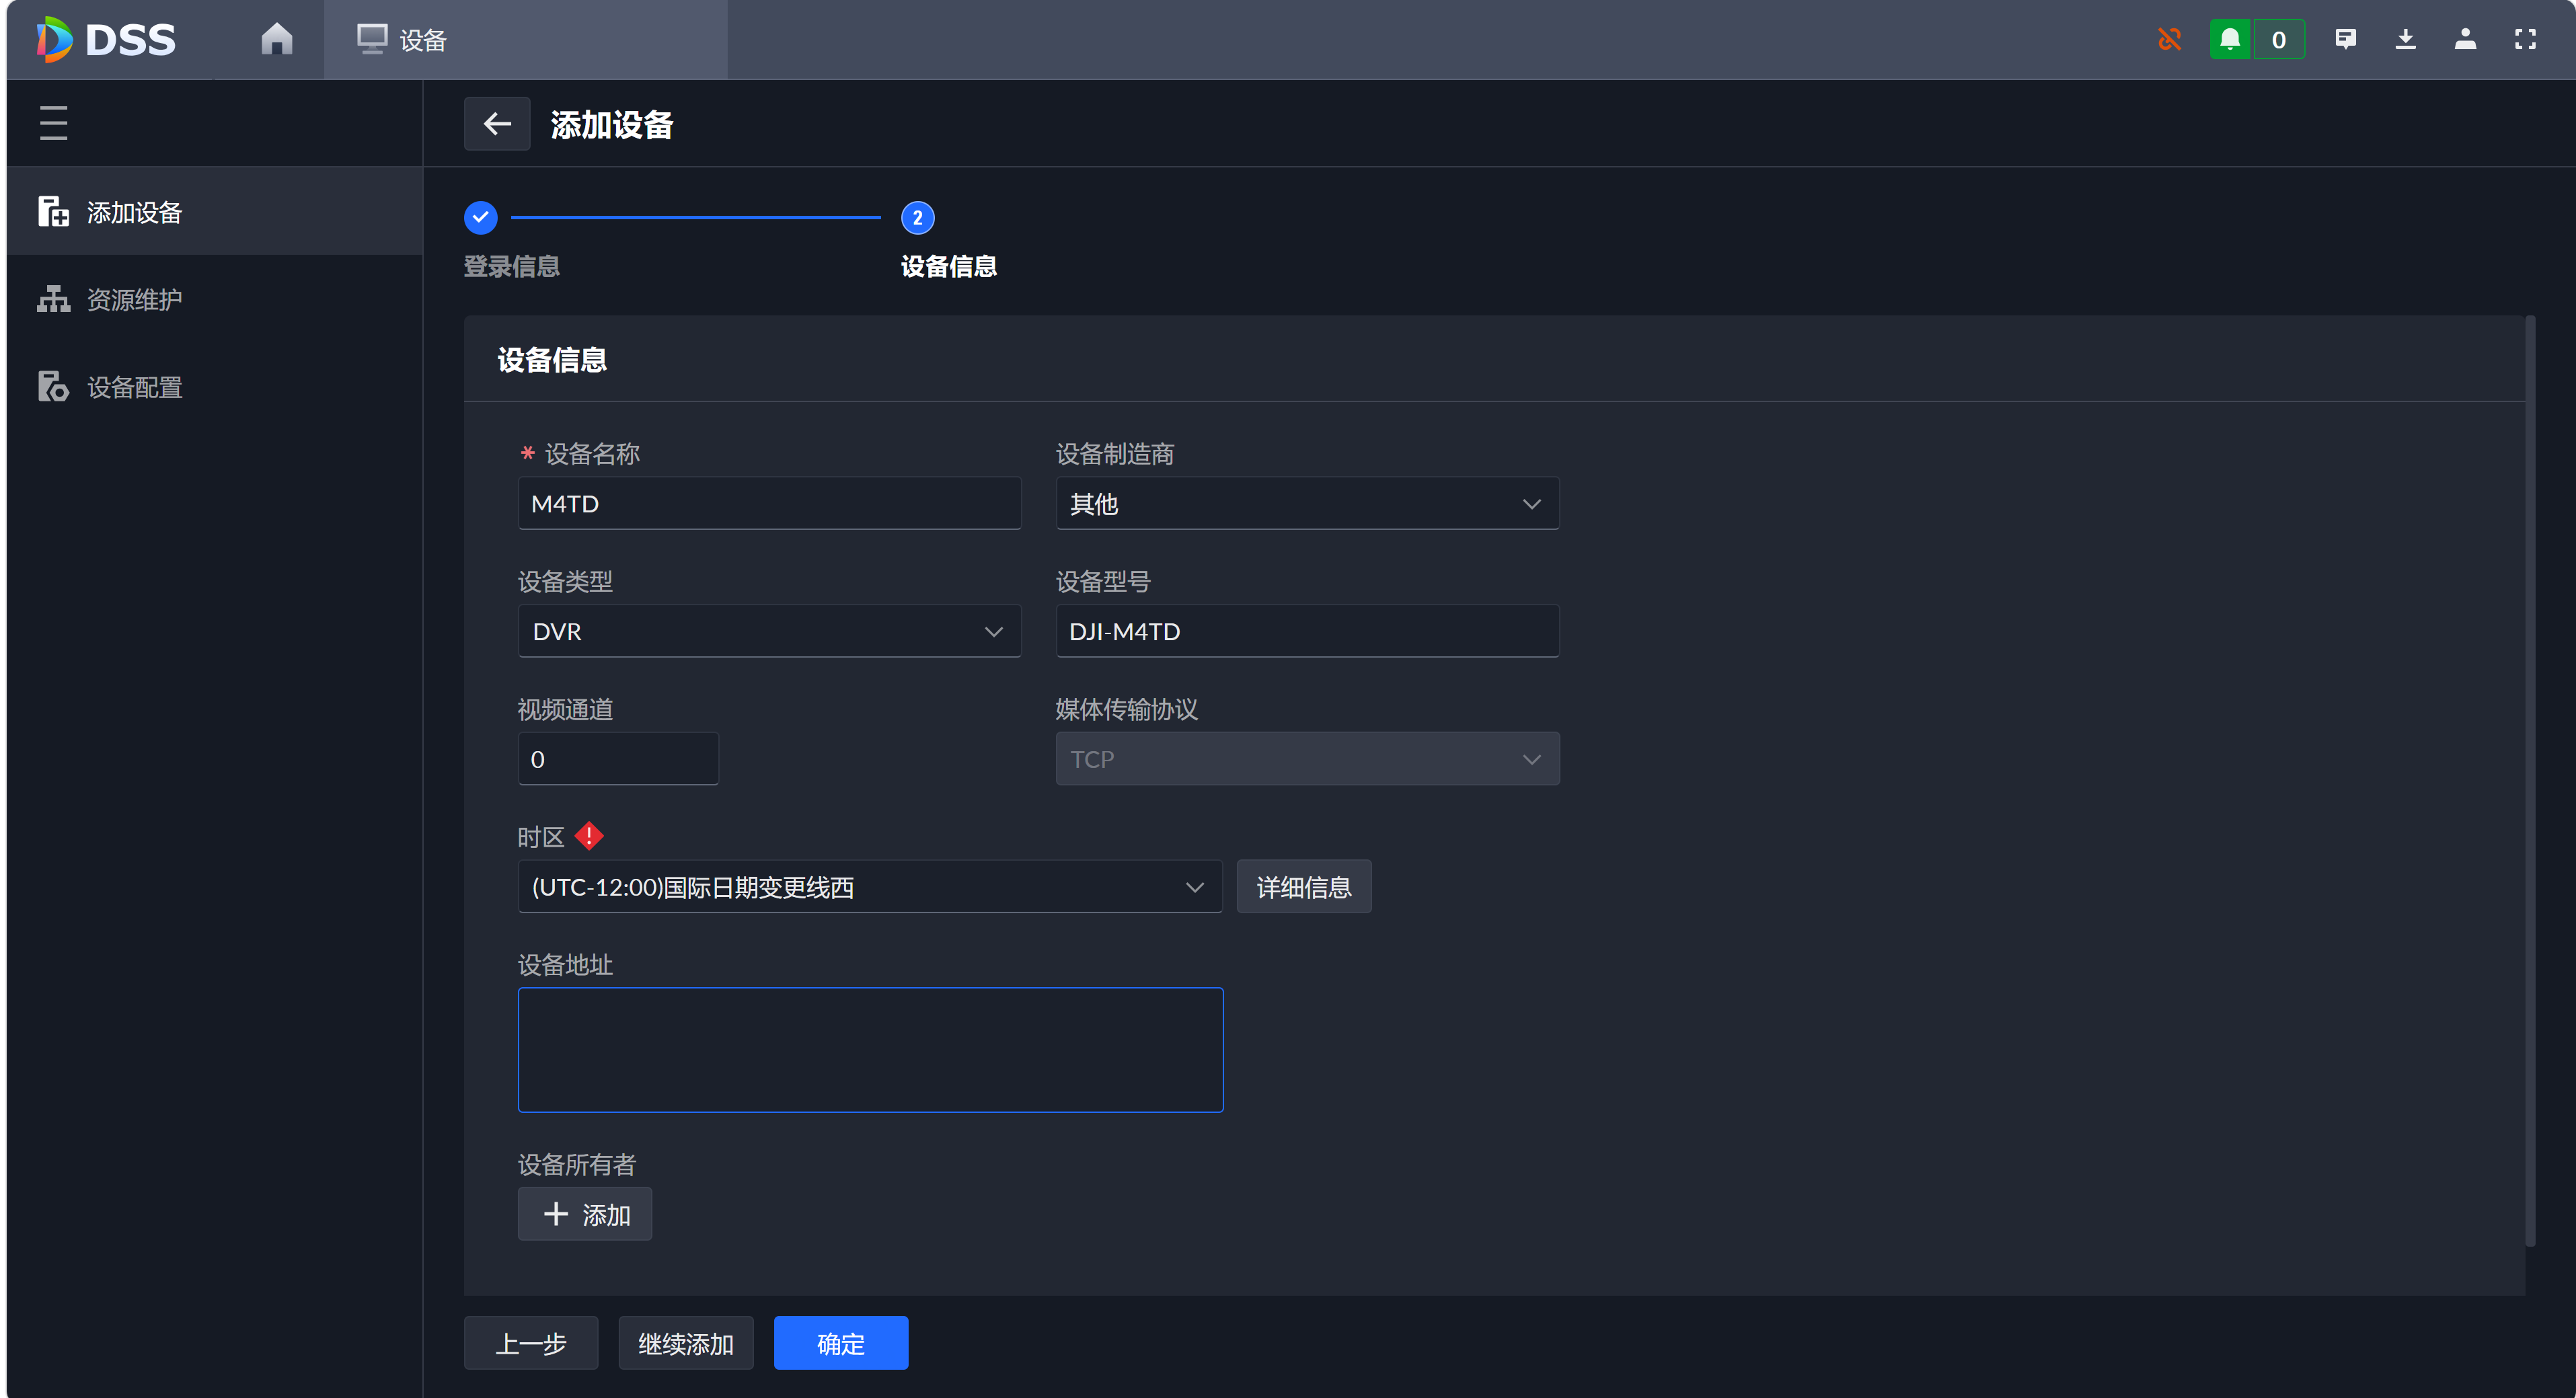Open the green alarm bell icon
The height and width of the screenshot is (1398, 2576).
(x=2230, y=39)
